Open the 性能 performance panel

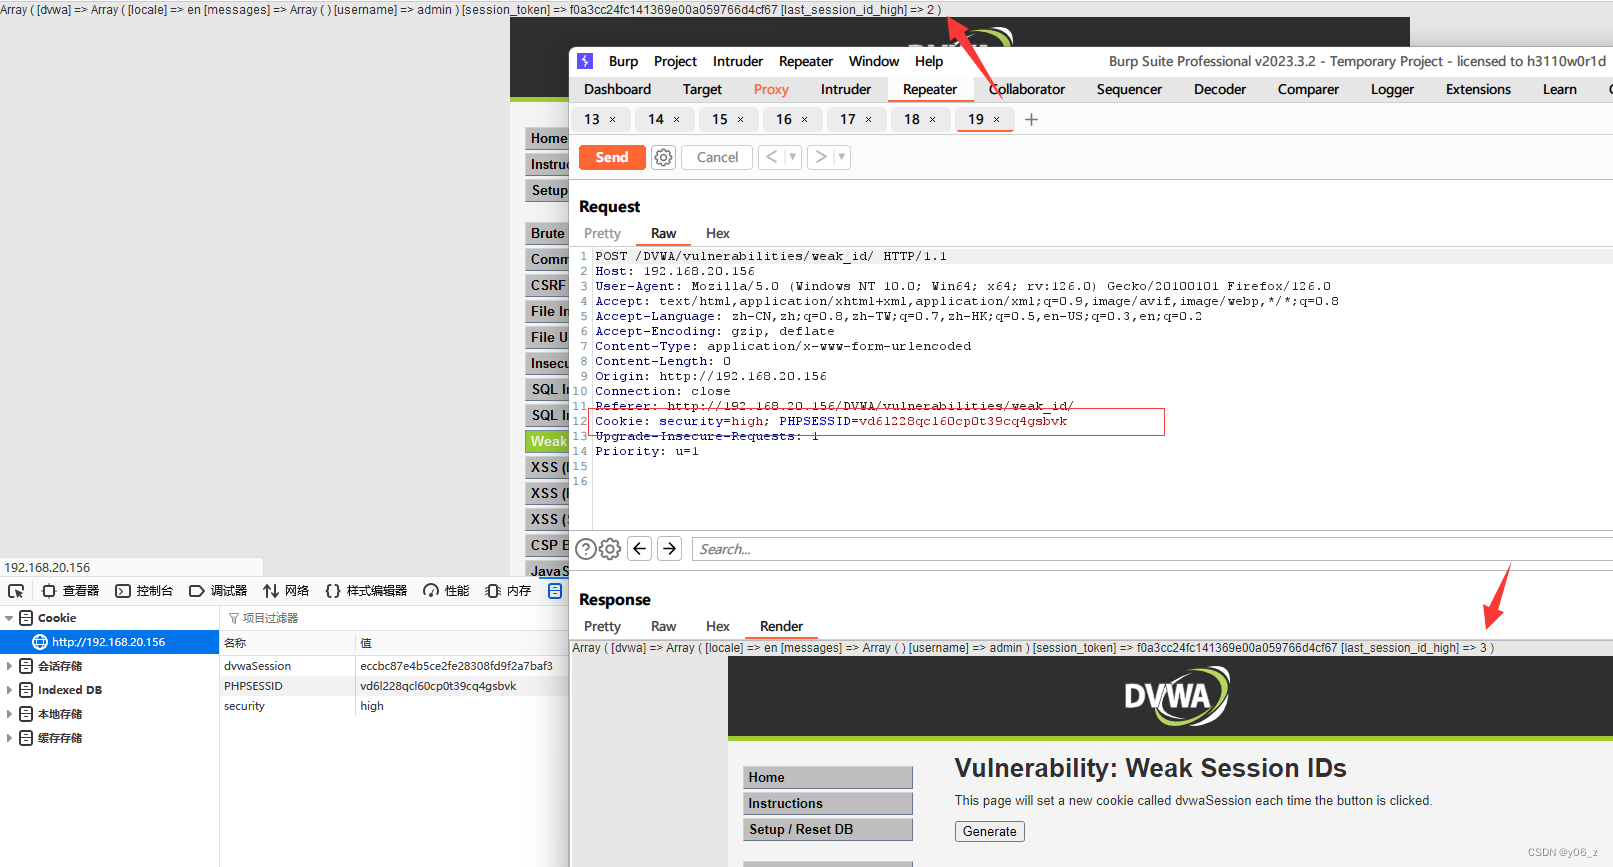(446, 591)
